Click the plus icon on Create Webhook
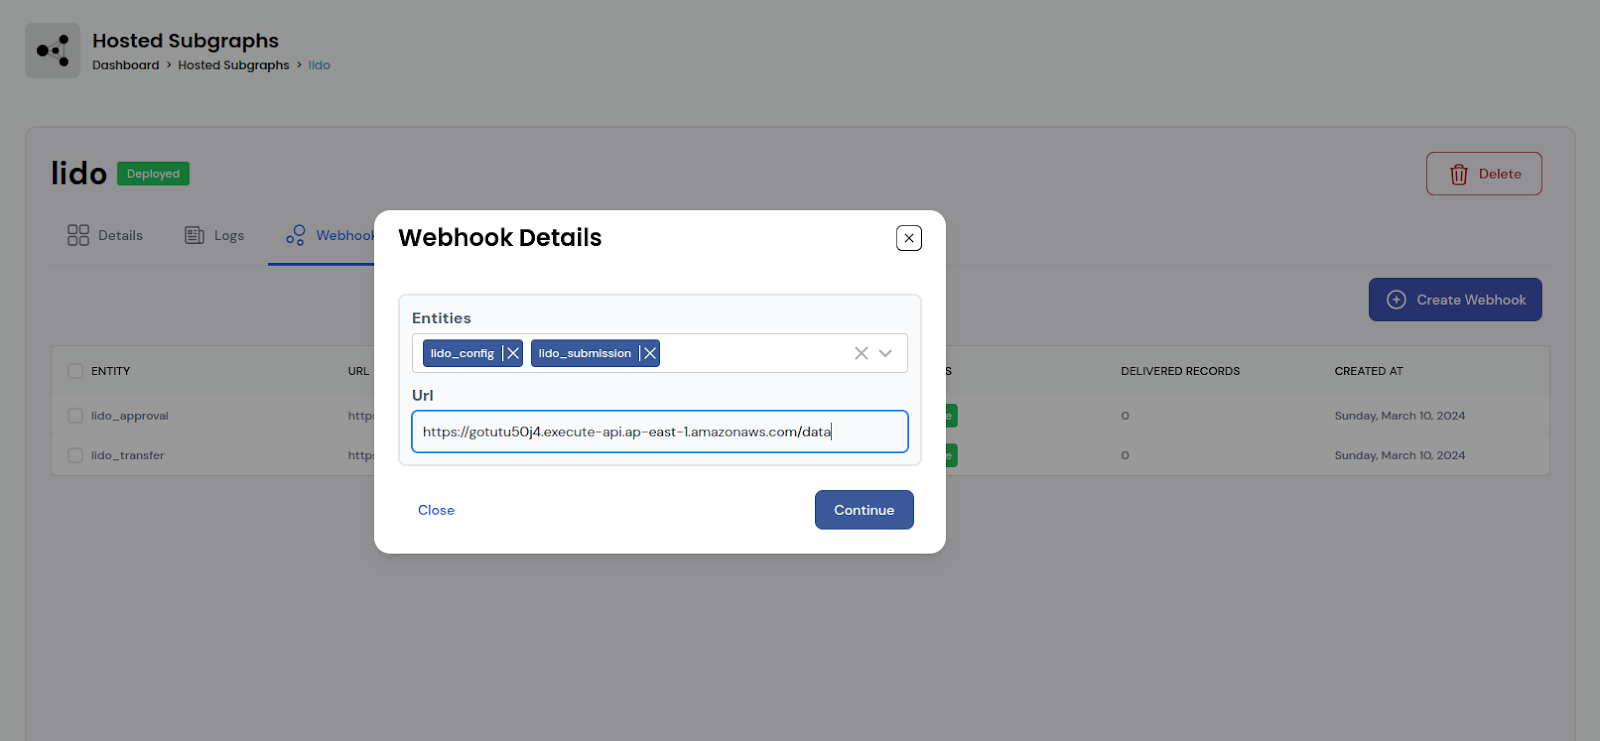1600x741 pixels. point(1396,300)
